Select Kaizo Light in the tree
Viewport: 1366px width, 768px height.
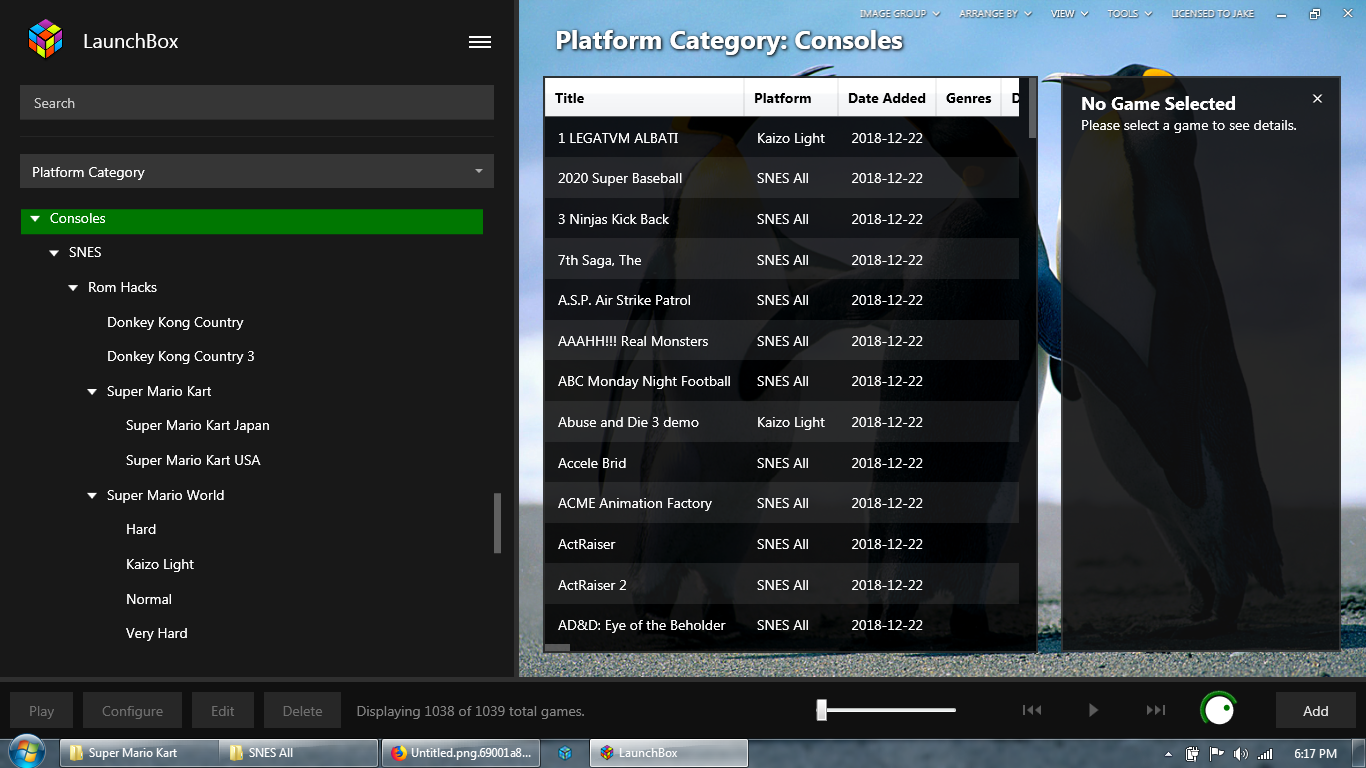pyautogui.click(x=160, y=564)
